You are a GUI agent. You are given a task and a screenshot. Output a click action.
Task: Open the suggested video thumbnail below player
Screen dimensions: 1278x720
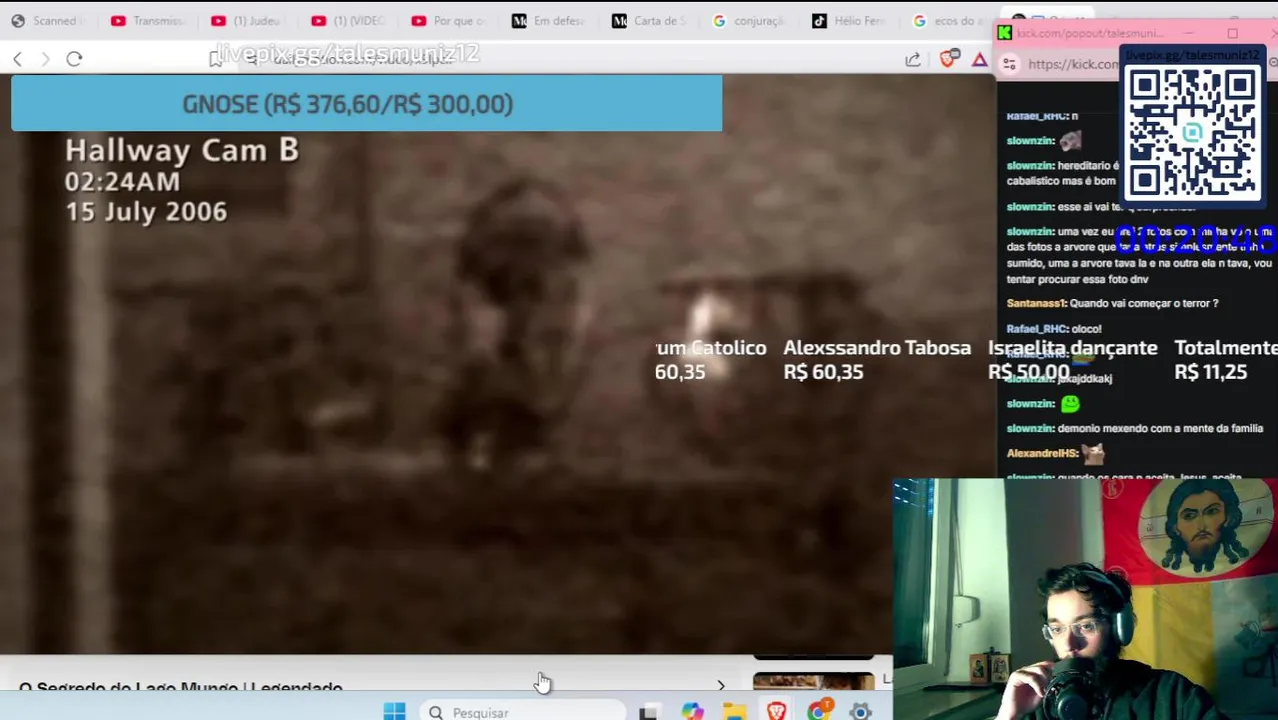click(814, 682)
